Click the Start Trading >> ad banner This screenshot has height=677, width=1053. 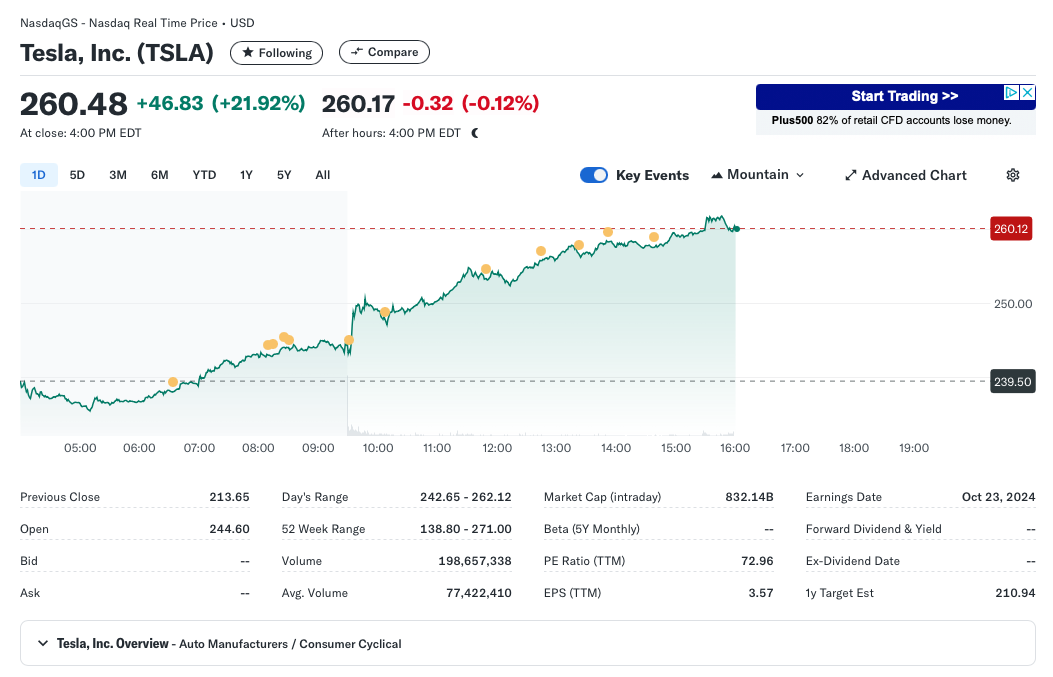tap(896, 96)
